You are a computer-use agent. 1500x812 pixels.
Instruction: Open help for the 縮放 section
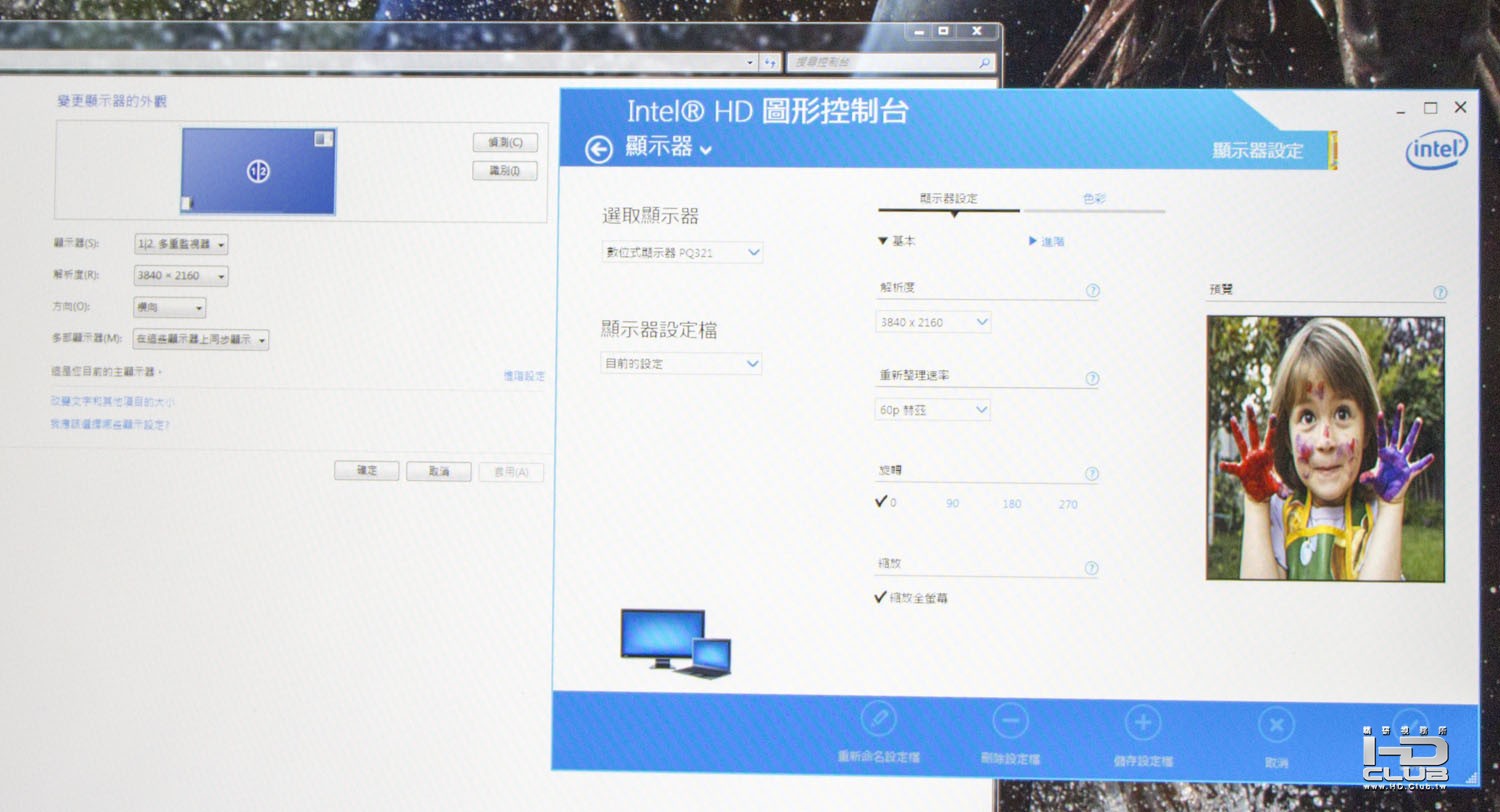click(1091, 568)
